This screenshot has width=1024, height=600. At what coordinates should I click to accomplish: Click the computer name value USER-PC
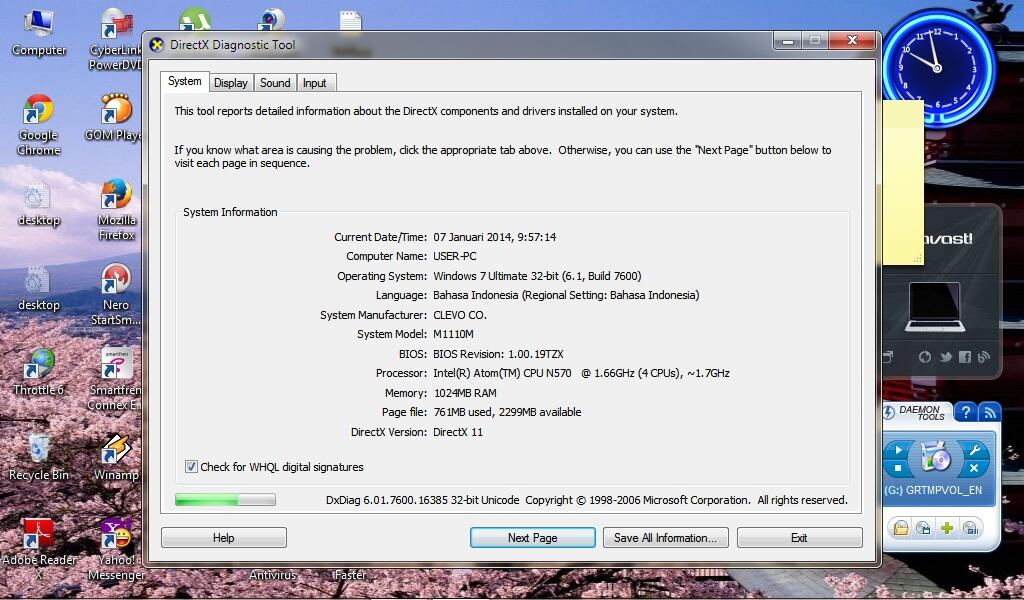coord(455,257)
